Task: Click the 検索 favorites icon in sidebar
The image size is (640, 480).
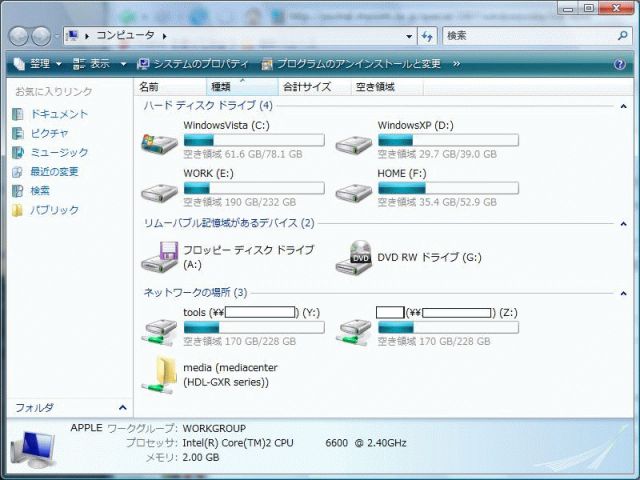Action: 18,191
